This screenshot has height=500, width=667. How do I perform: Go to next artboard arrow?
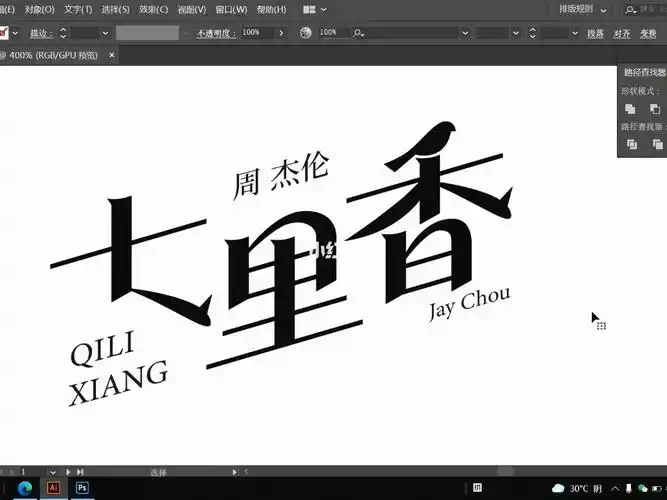point(68,471)
